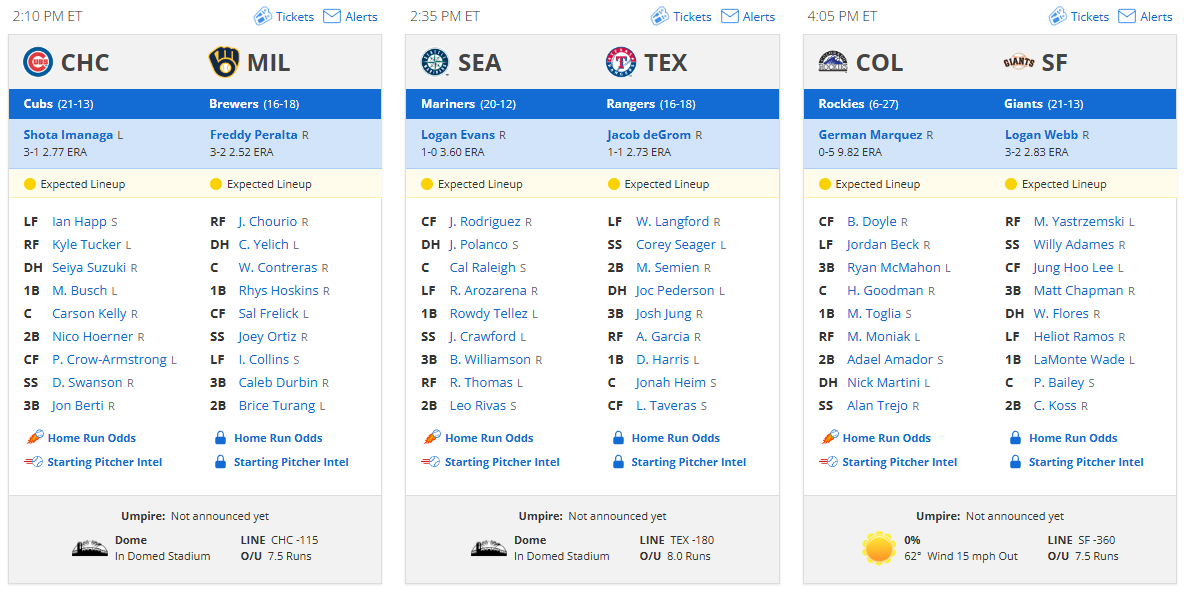1184x593 pixels.
Task: Click the Tickets icon for SEA vs TEX game
Action: pyautogui.click(x=659, y=16)
